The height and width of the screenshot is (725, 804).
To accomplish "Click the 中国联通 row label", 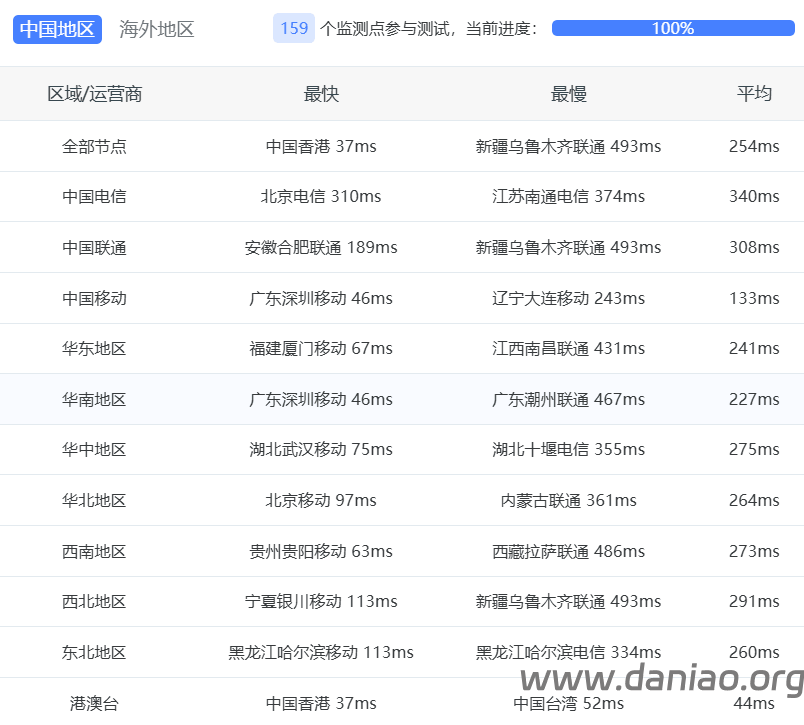I will pyautogui.click(x=95, y=247).
